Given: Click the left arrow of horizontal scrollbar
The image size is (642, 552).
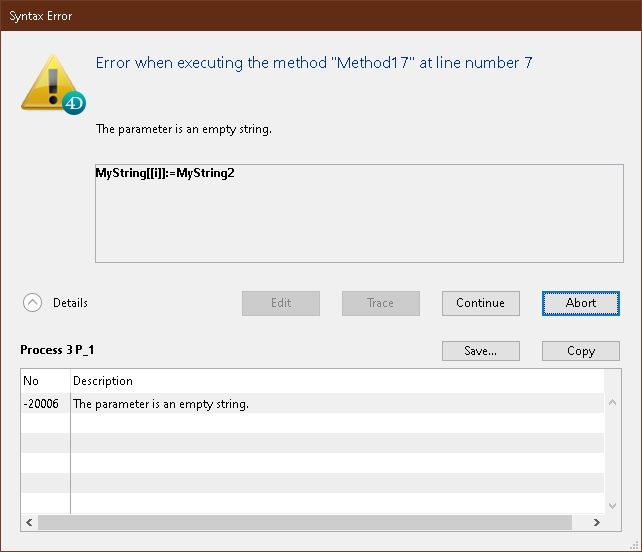Looking at the screenshot, I should click(29, 523).
